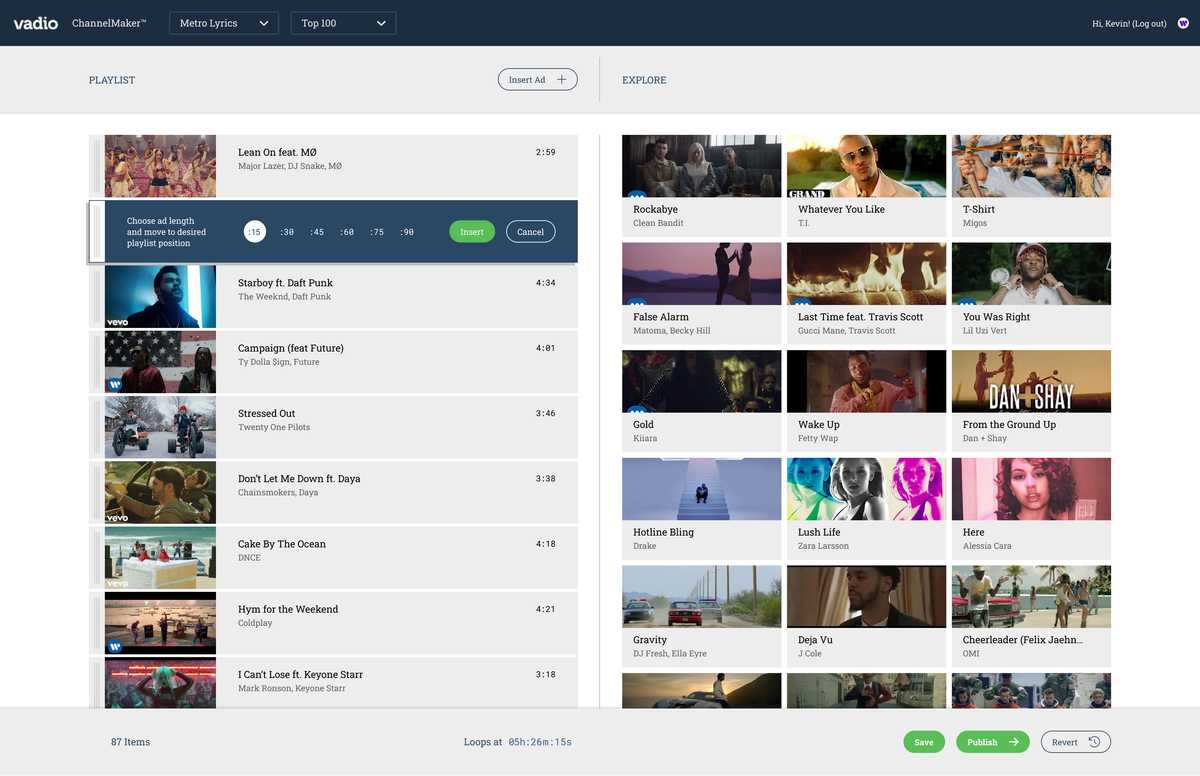Click the EXPLORE heading

click(644, 80)
